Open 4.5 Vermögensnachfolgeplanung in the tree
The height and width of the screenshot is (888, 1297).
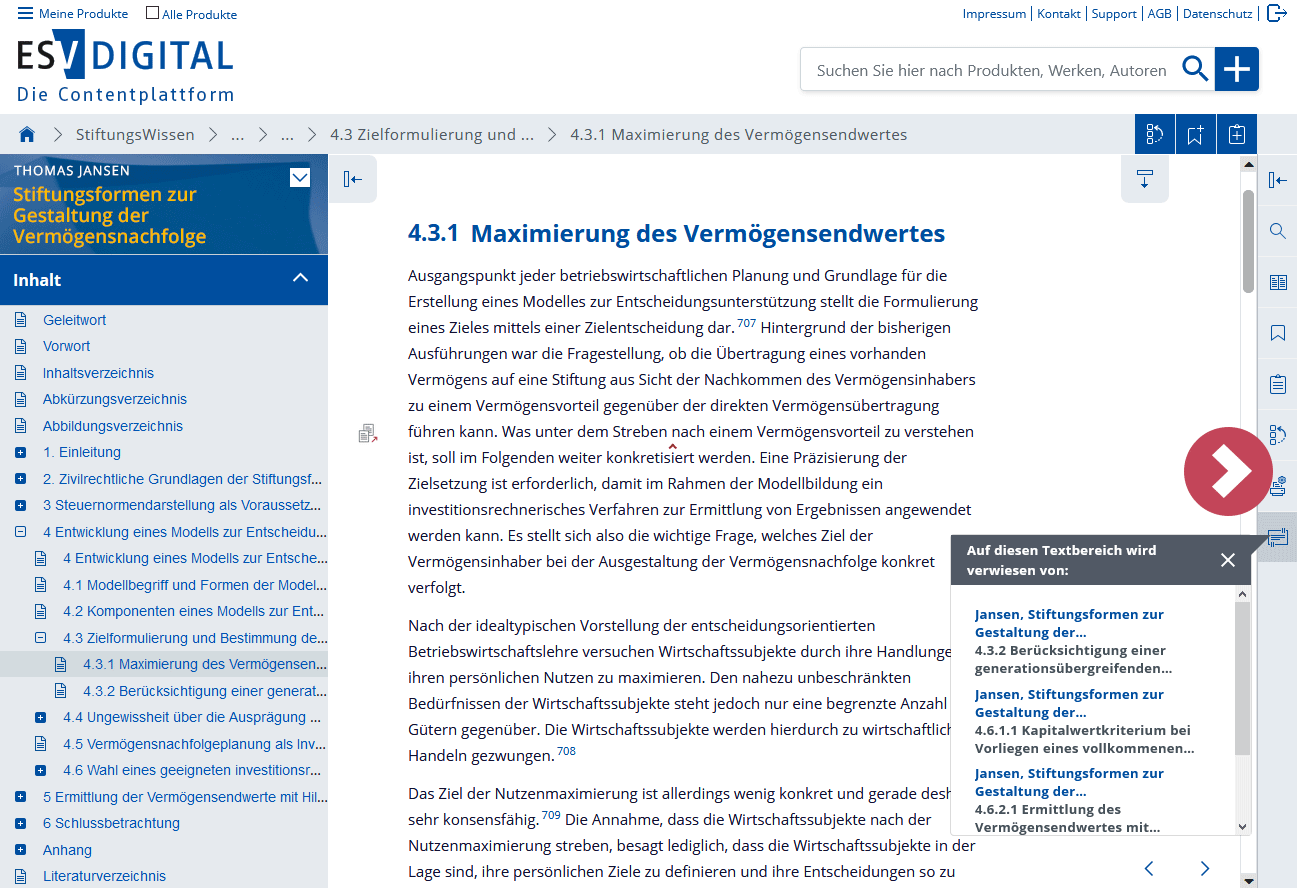pyautogui.click(x=194, y=744)
